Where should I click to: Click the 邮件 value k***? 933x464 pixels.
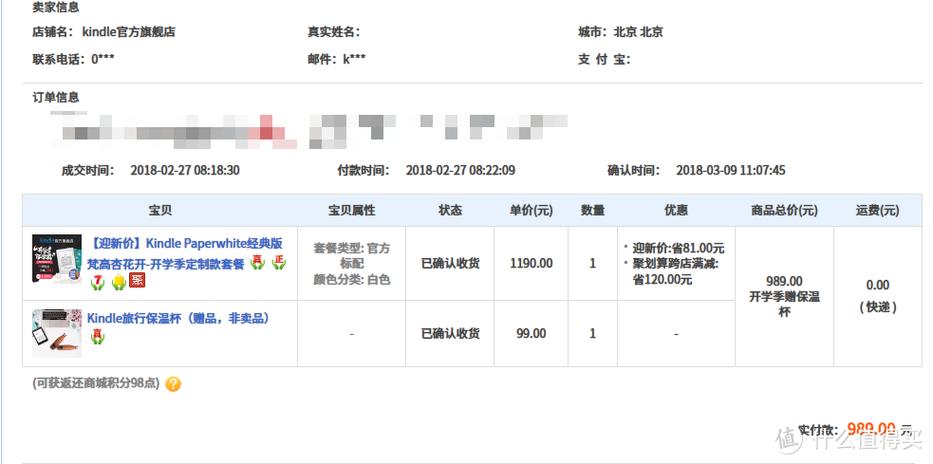[x=354, y=59]
